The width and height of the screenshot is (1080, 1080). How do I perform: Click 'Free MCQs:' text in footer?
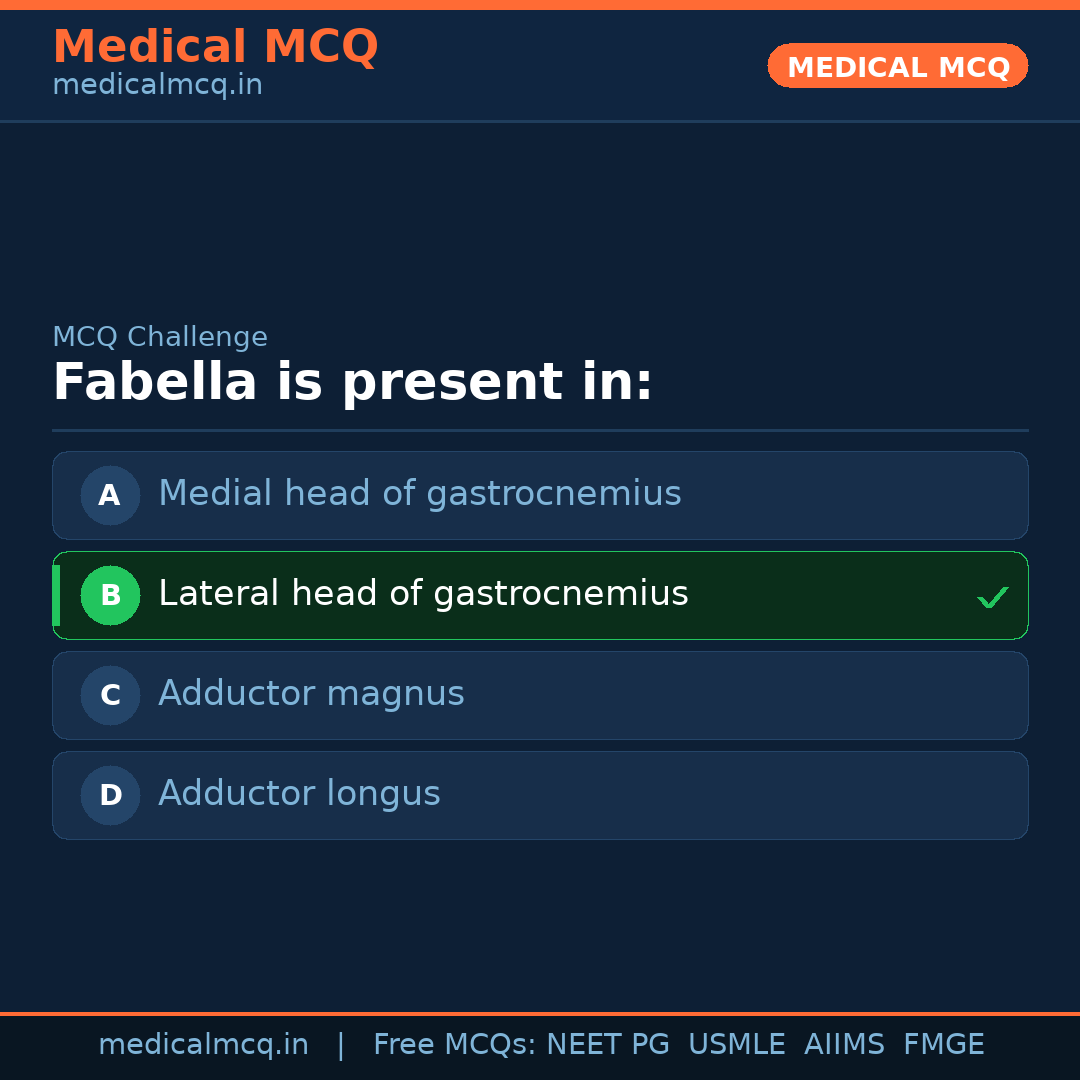455,1045
